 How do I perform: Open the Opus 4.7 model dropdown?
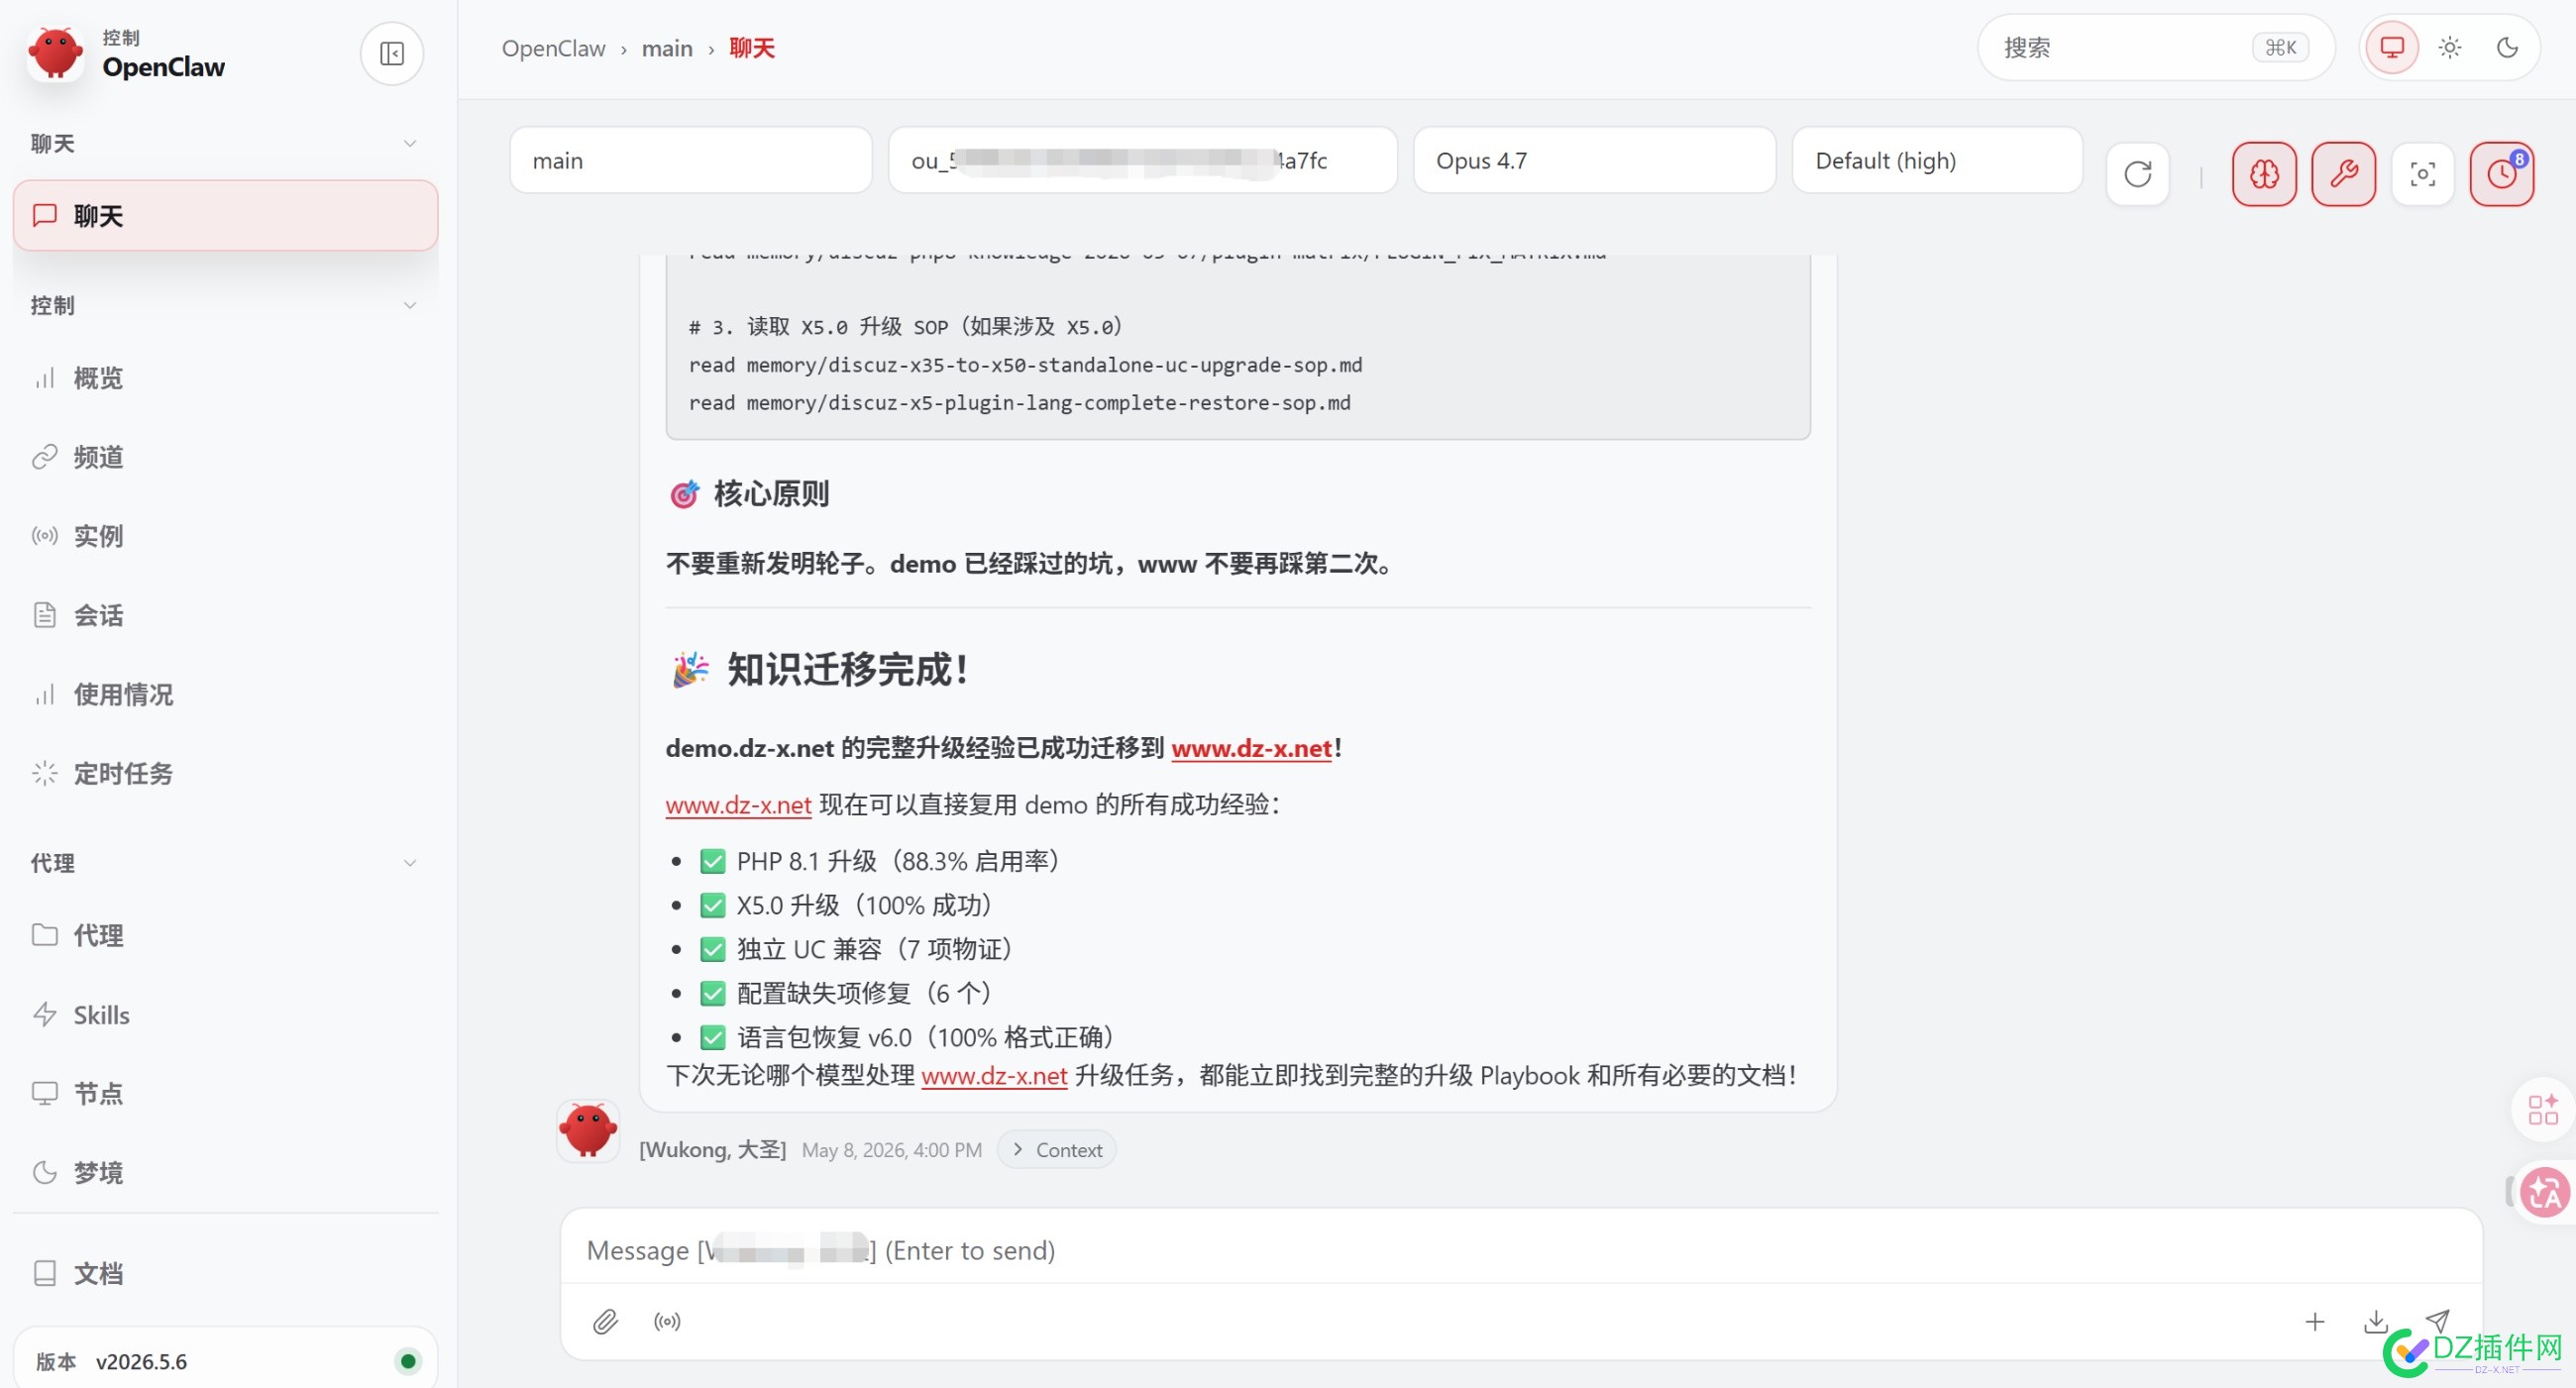[x=1594, y=160]
